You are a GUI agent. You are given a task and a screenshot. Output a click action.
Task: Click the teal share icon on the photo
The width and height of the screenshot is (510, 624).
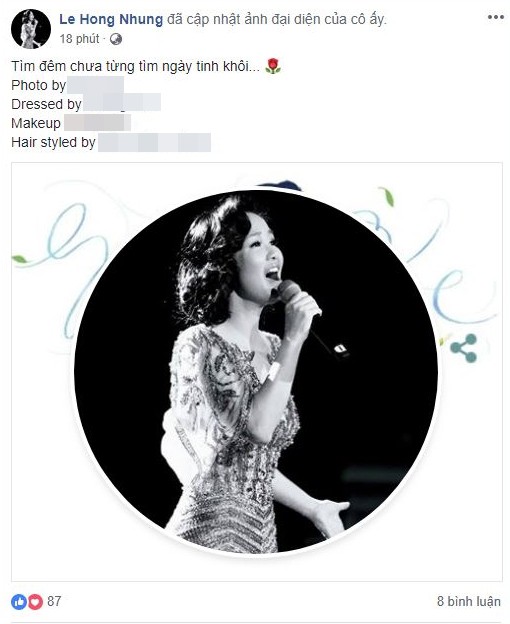click(x=463, y=348)
